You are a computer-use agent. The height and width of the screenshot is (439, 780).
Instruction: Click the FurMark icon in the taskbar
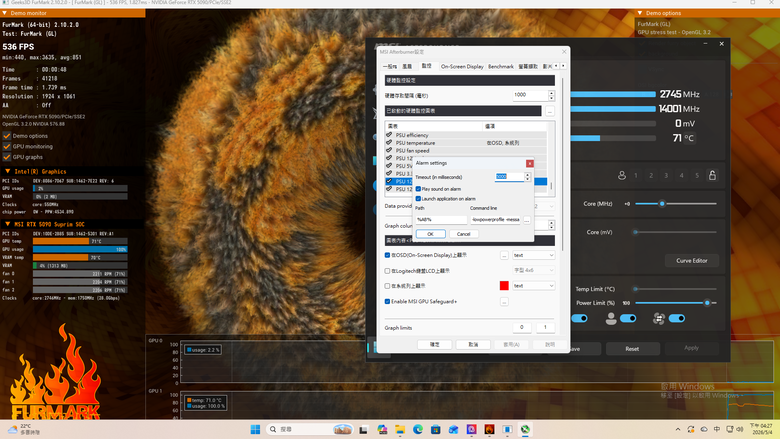489,430
